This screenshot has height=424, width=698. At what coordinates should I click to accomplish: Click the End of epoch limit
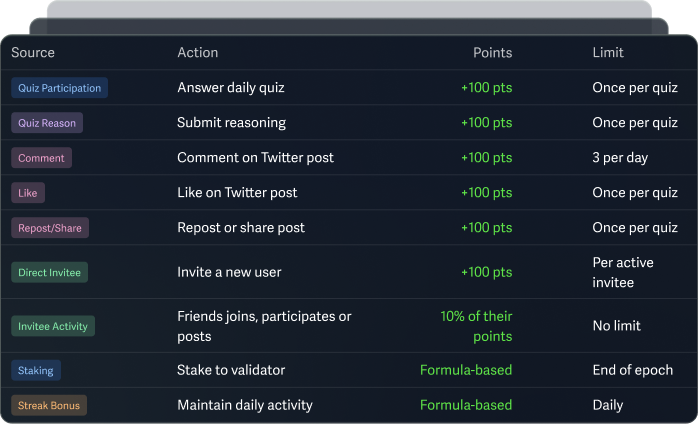click(x=632, y=371)
